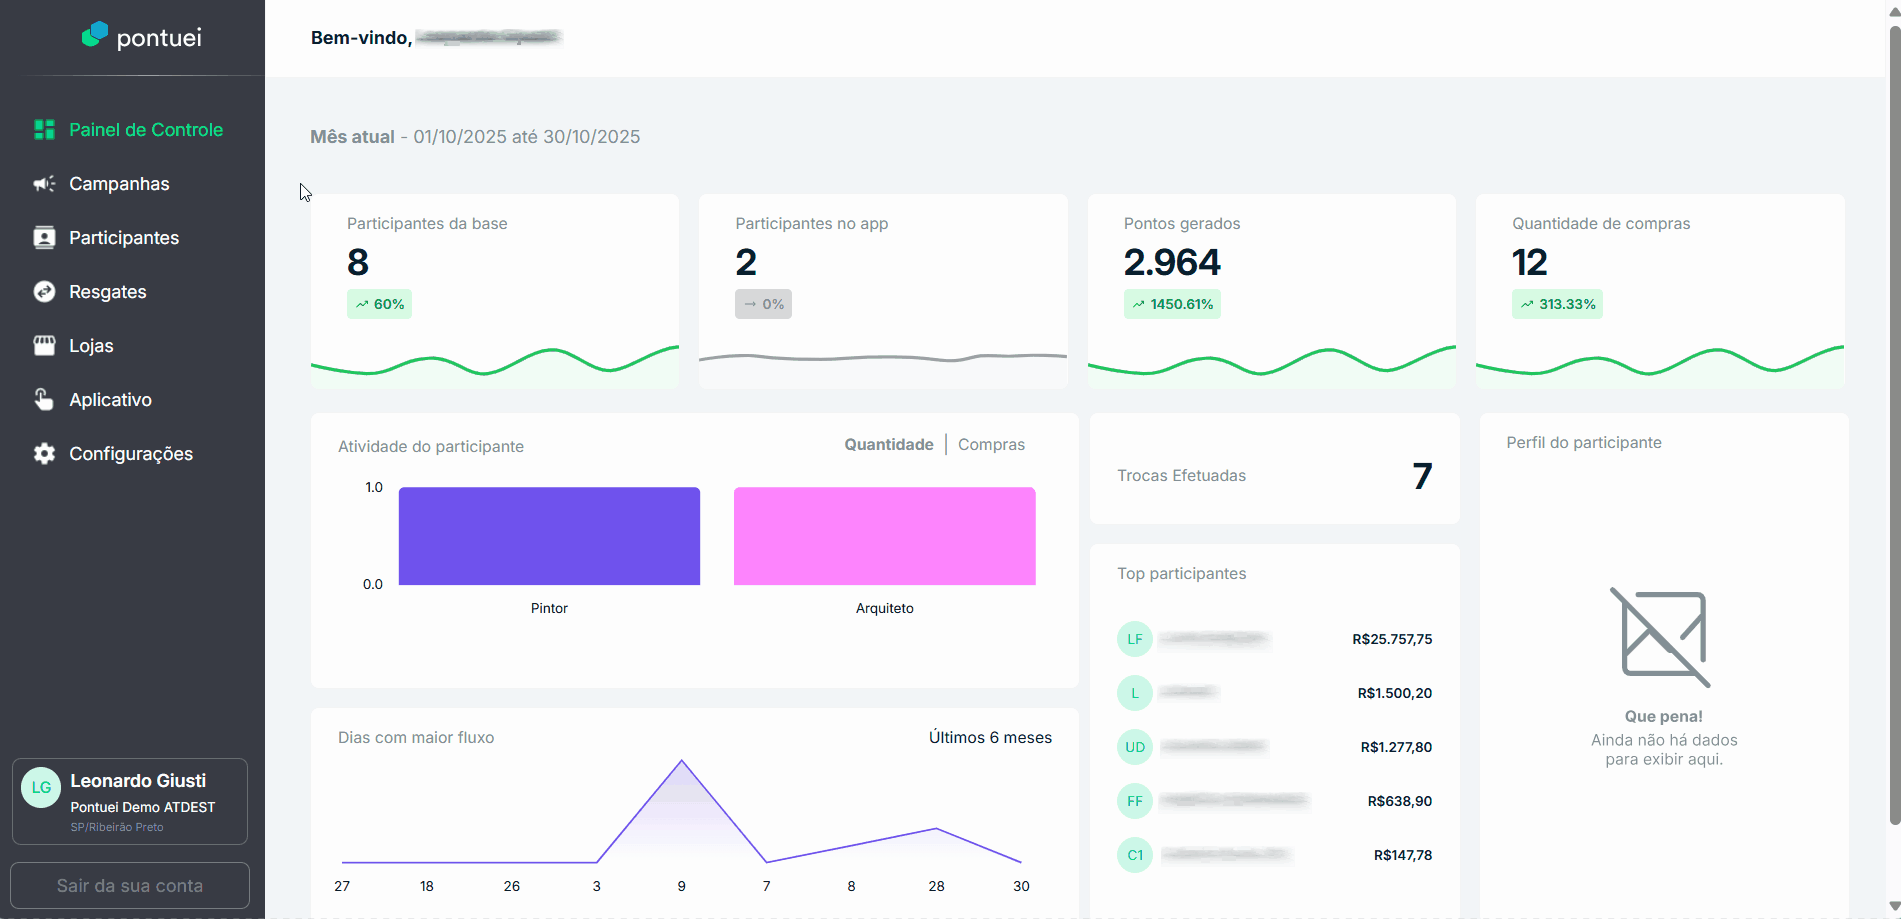
Task: Select top participant with LF avatar
Action: pyautogui.click(x=1135, y=639)
